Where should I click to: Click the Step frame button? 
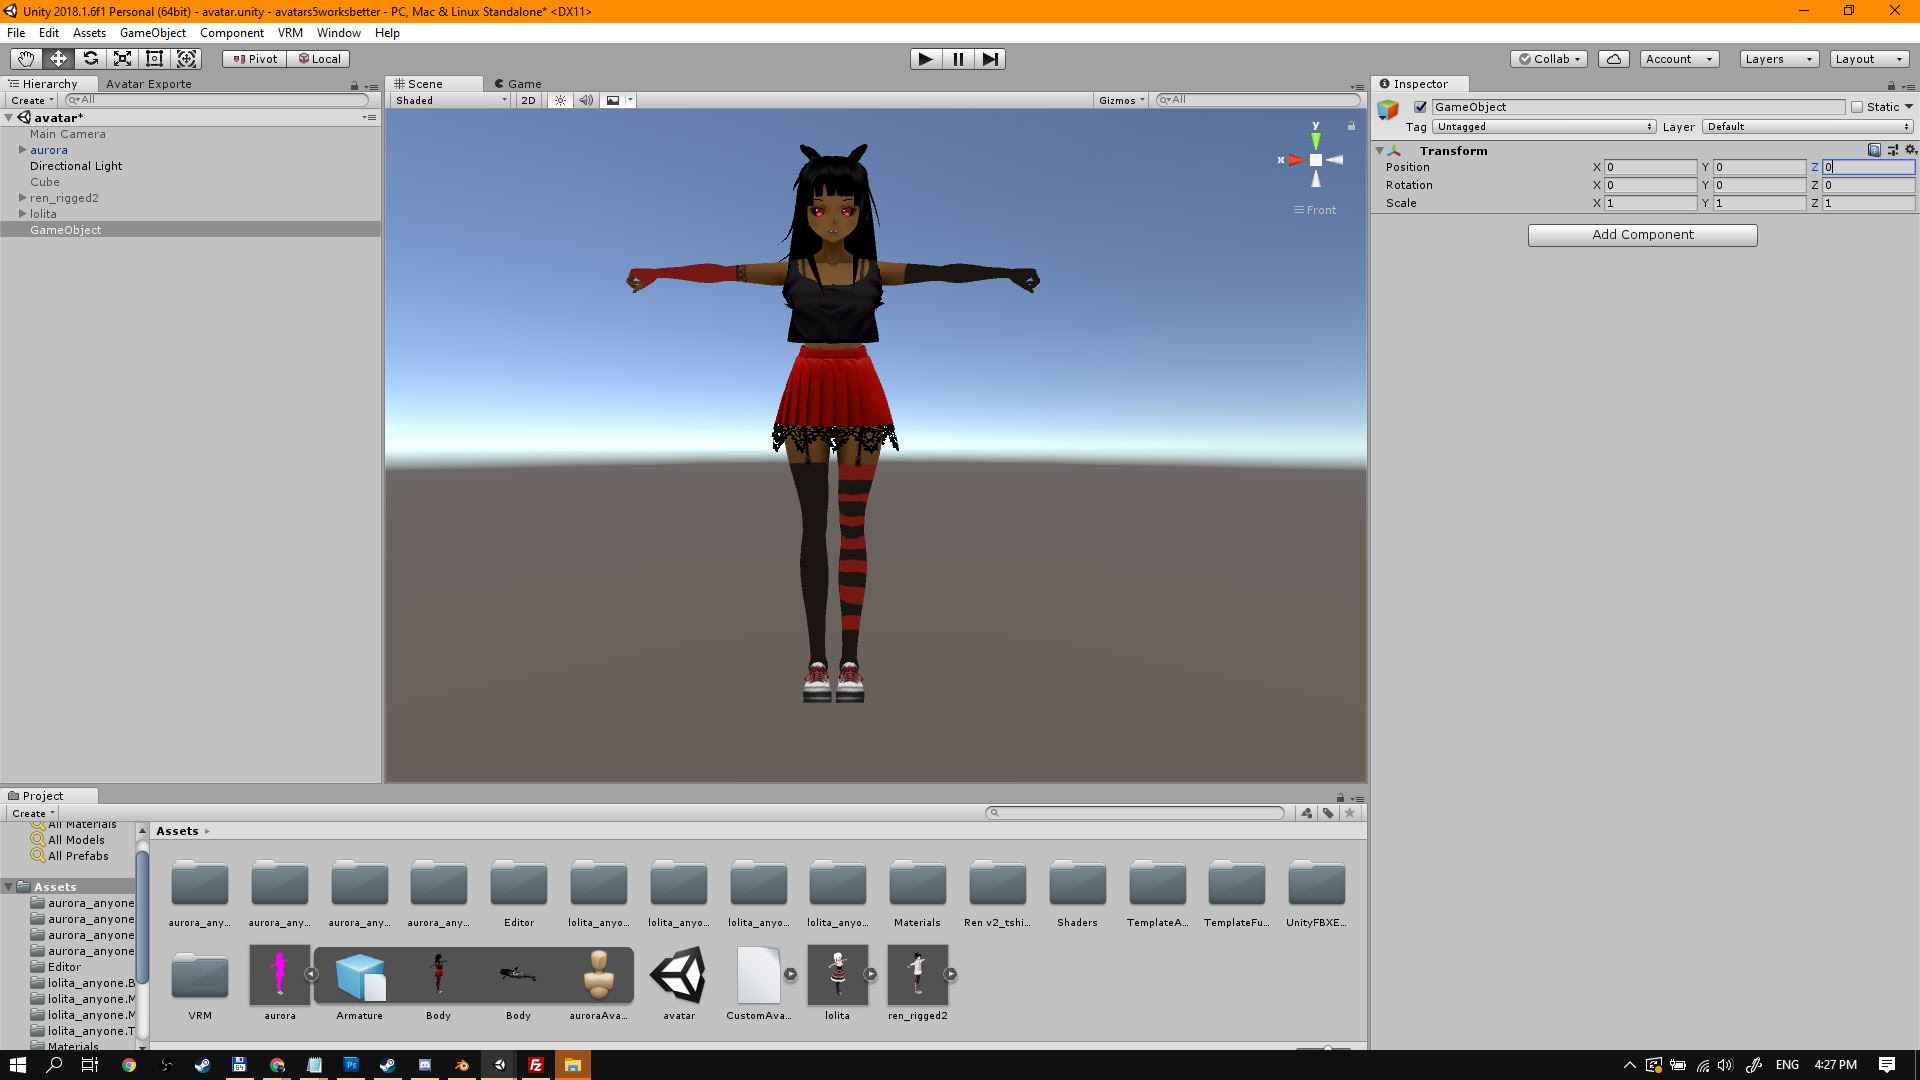tap(989, 59)
